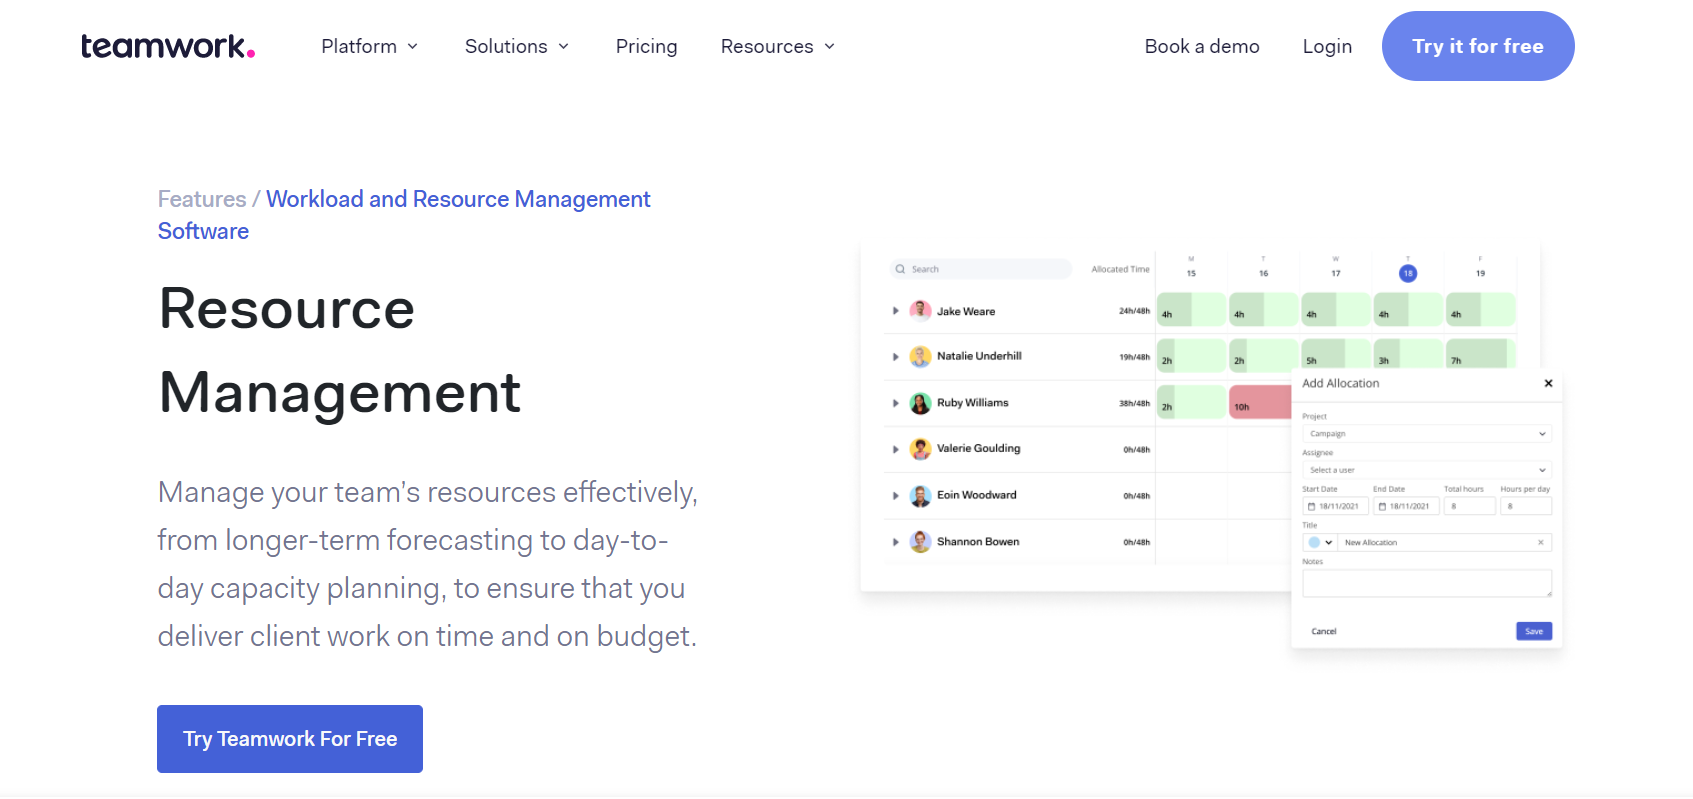Click Ruby Williams' avatar
Screen dimensions: 1693x799
click(920, 403)
